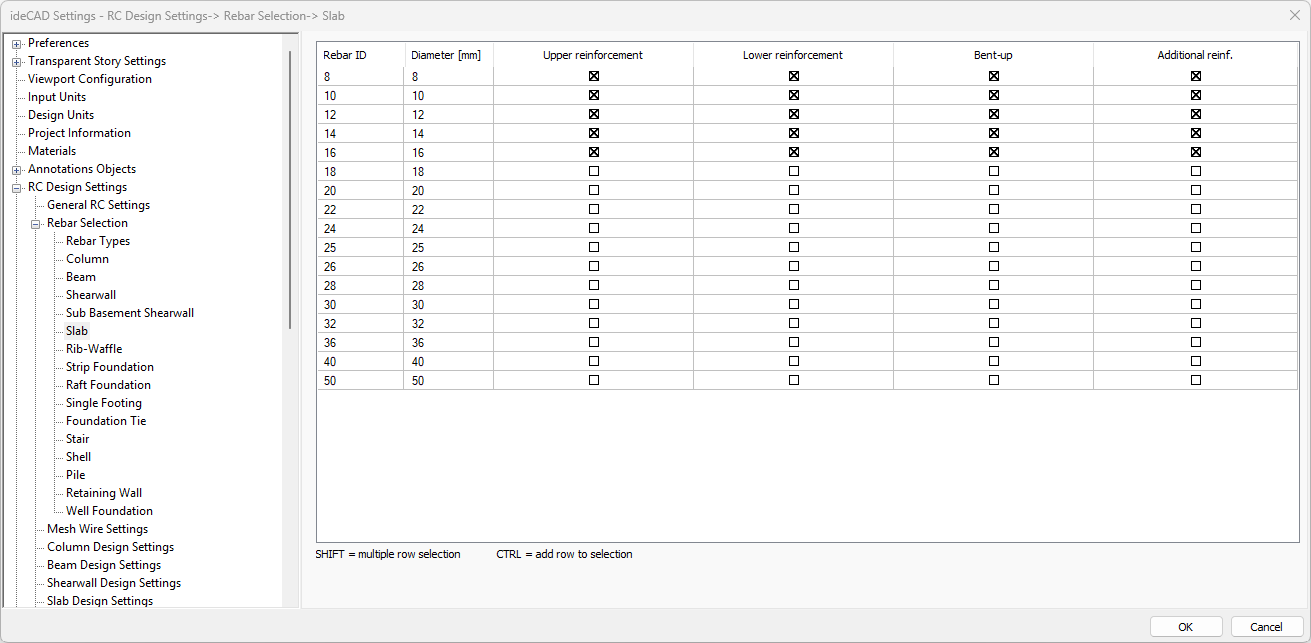Select Rib-Waffle rebar selection
1311x643 pixels.
tap(94, 349)
